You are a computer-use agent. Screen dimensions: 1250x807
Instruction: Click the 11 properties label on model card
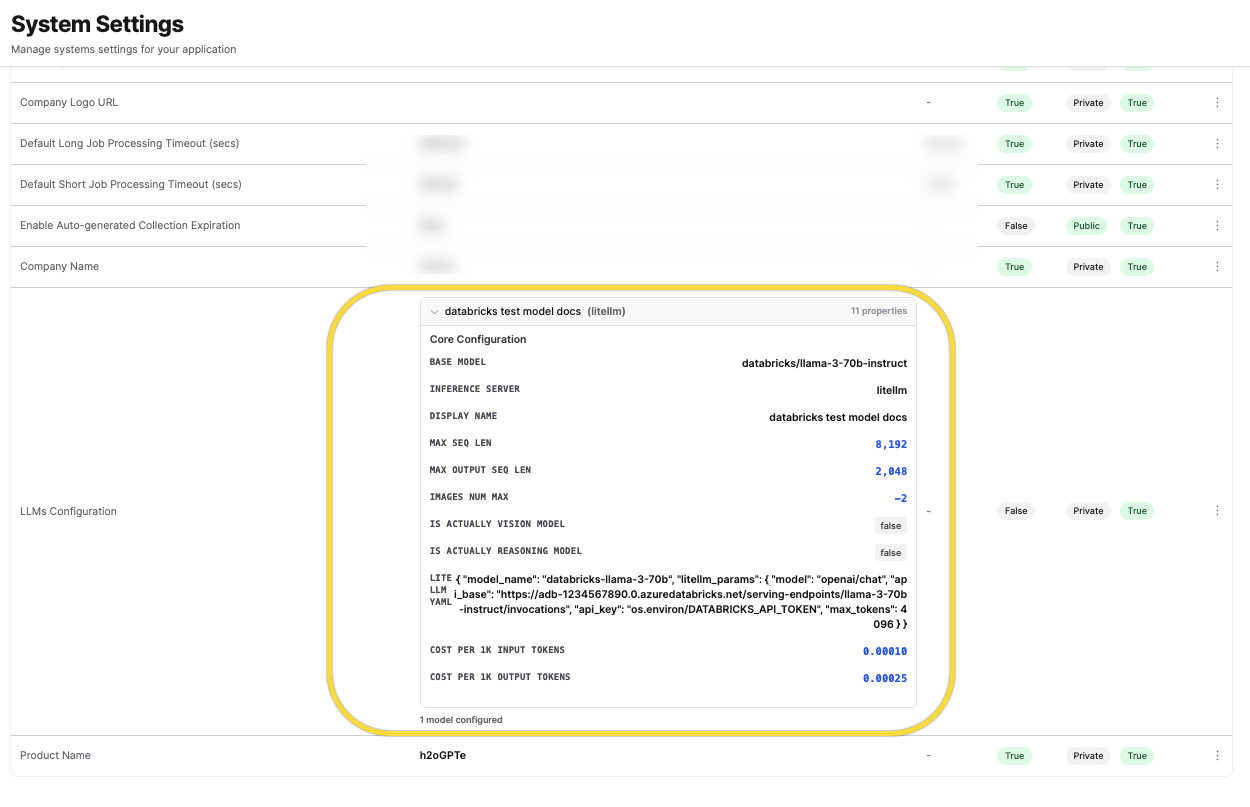coord(878,311)
